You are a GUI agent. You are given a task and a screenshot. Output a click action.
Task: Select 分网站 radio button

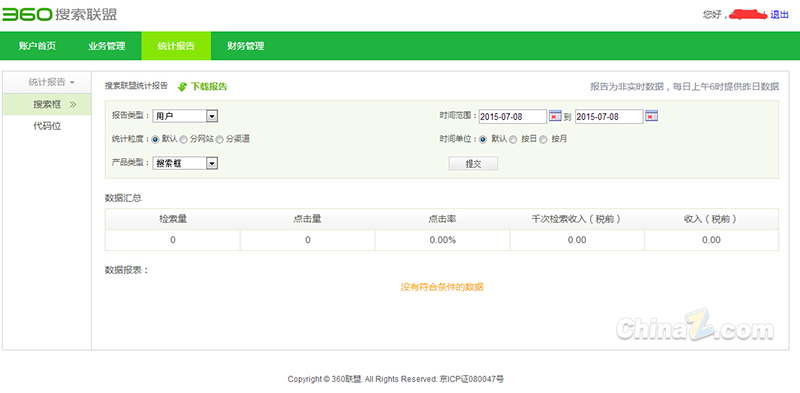(183, 139)
